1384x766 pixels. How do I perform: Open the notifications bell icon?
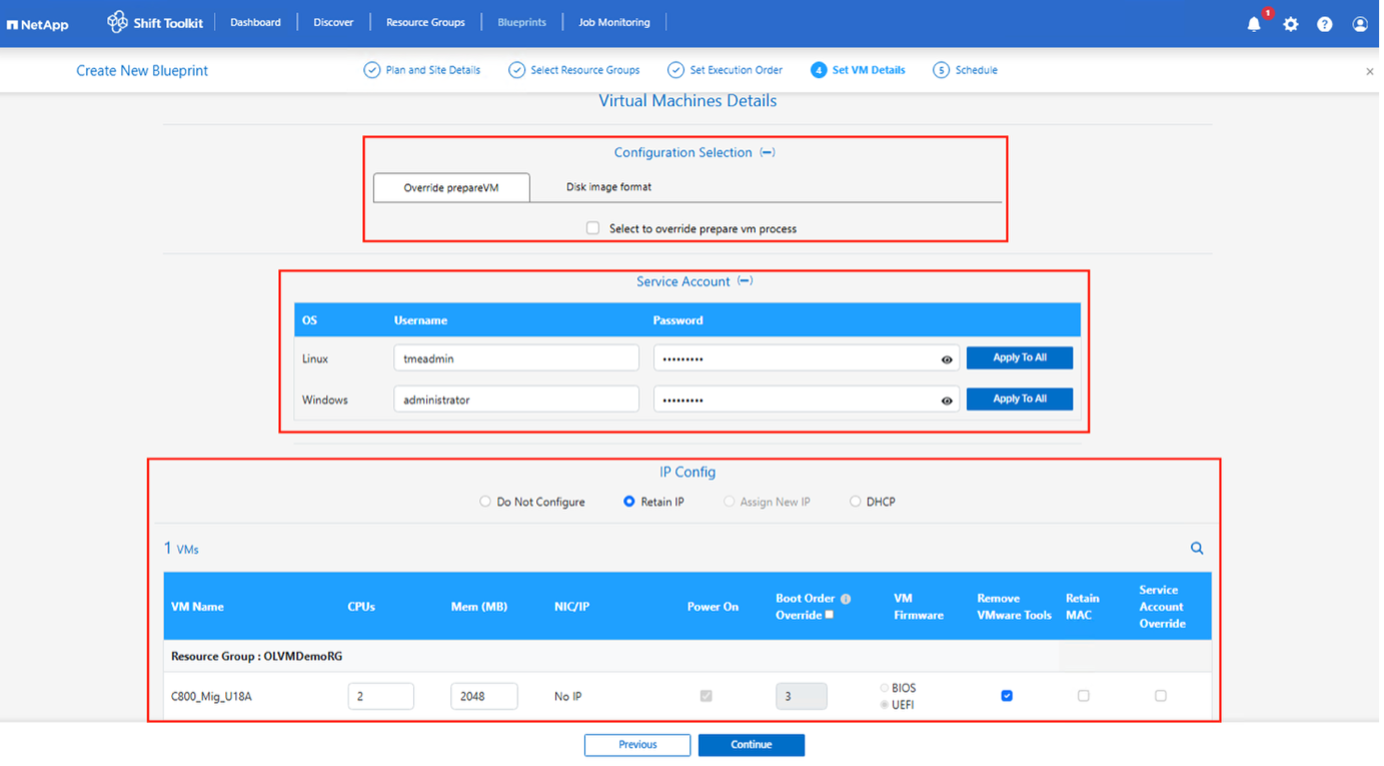(1254, 24)
